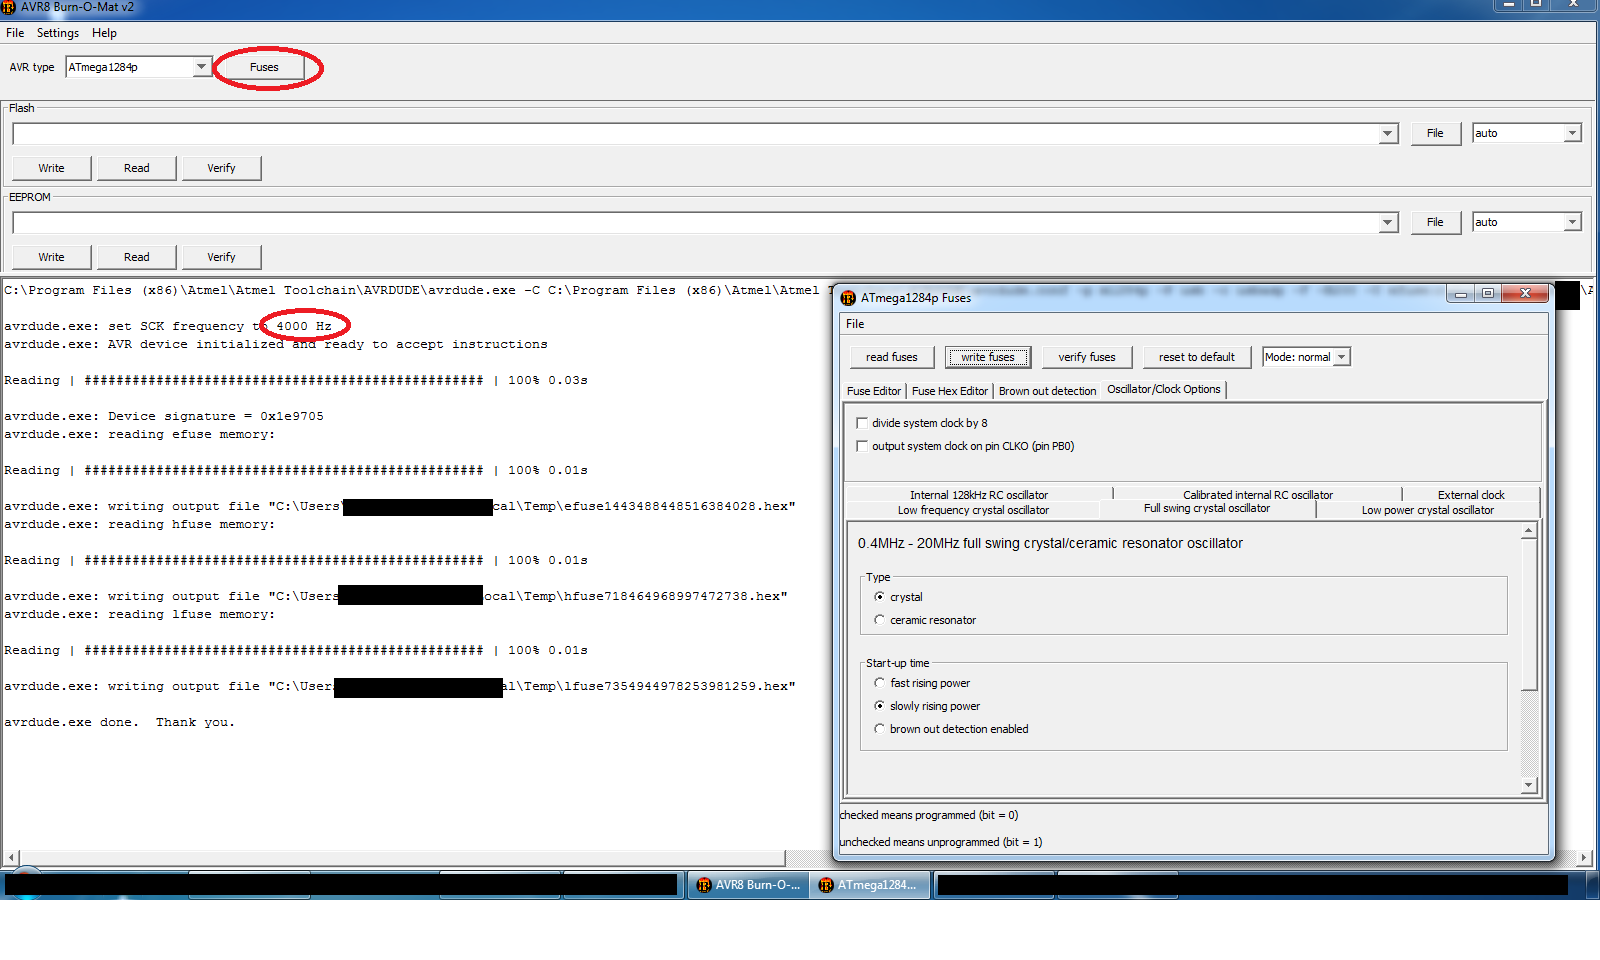The height and width of the screenshot is (960, 1600).
Task: Click the '0.4MHz - 20MHz full swing' heading
Action: (x=1050, y=543)
